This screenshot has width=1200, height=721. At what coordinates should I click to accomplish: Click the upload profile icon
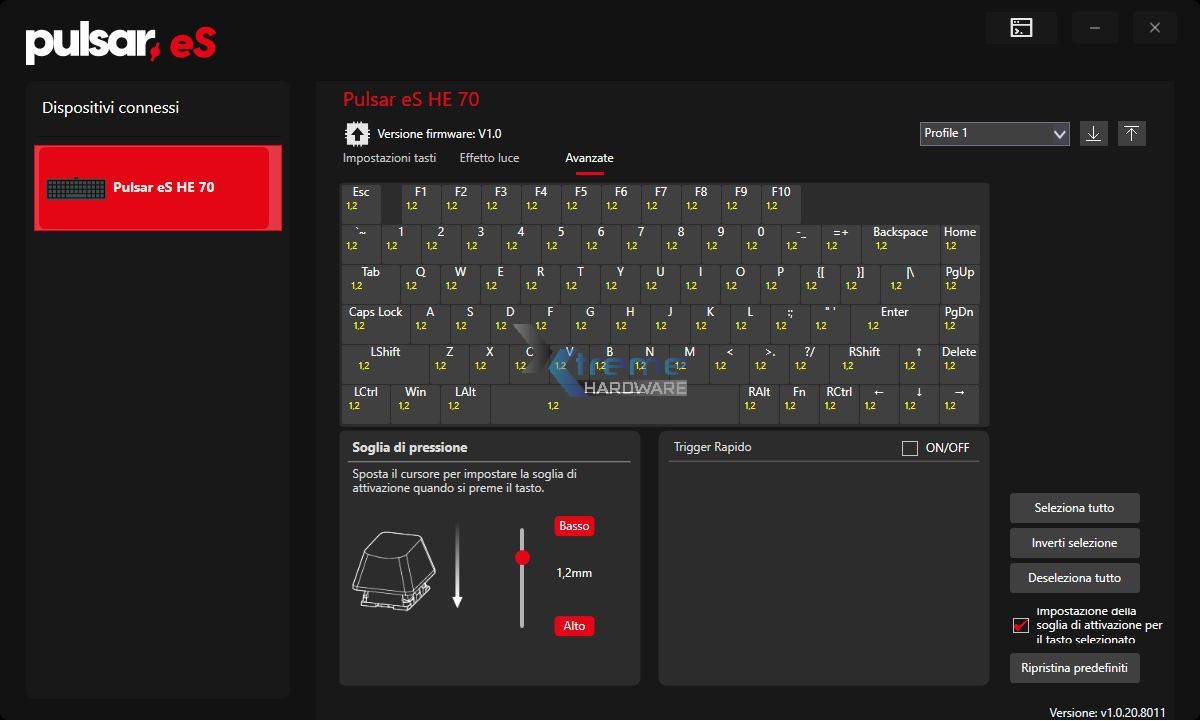[x=1131, y=133]
